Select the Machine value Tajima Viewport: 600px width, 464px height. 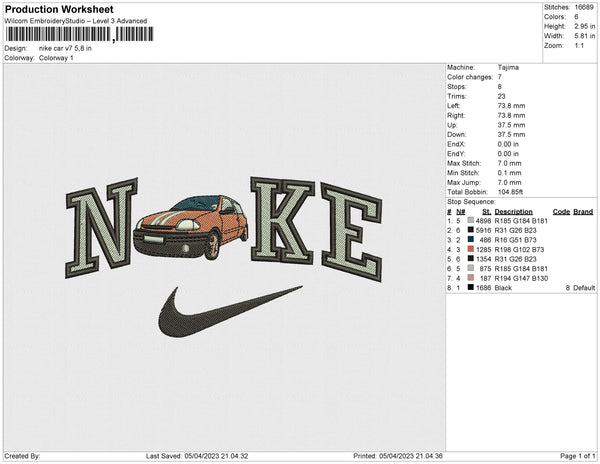[508, 67]
